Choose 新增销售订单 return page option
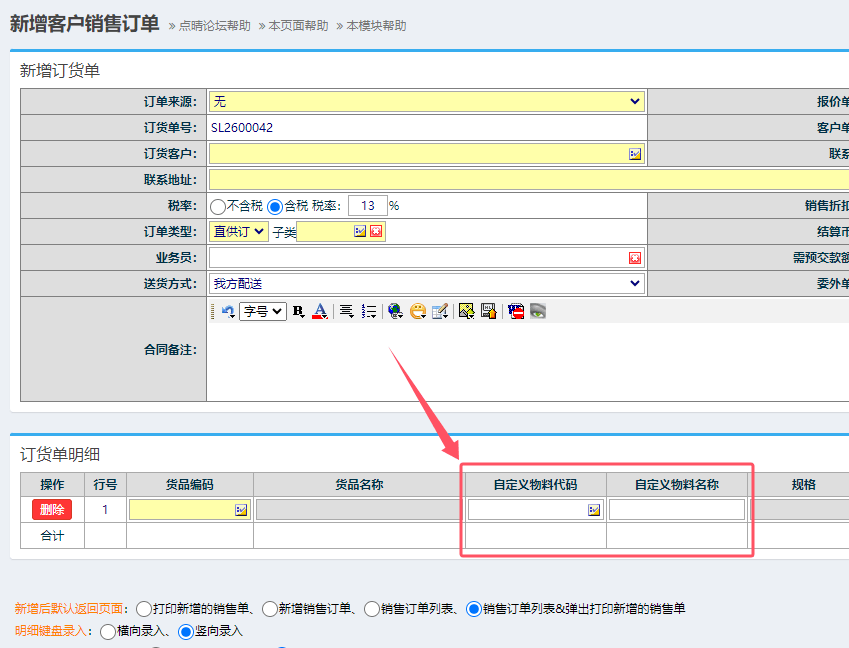 (270, 609)
